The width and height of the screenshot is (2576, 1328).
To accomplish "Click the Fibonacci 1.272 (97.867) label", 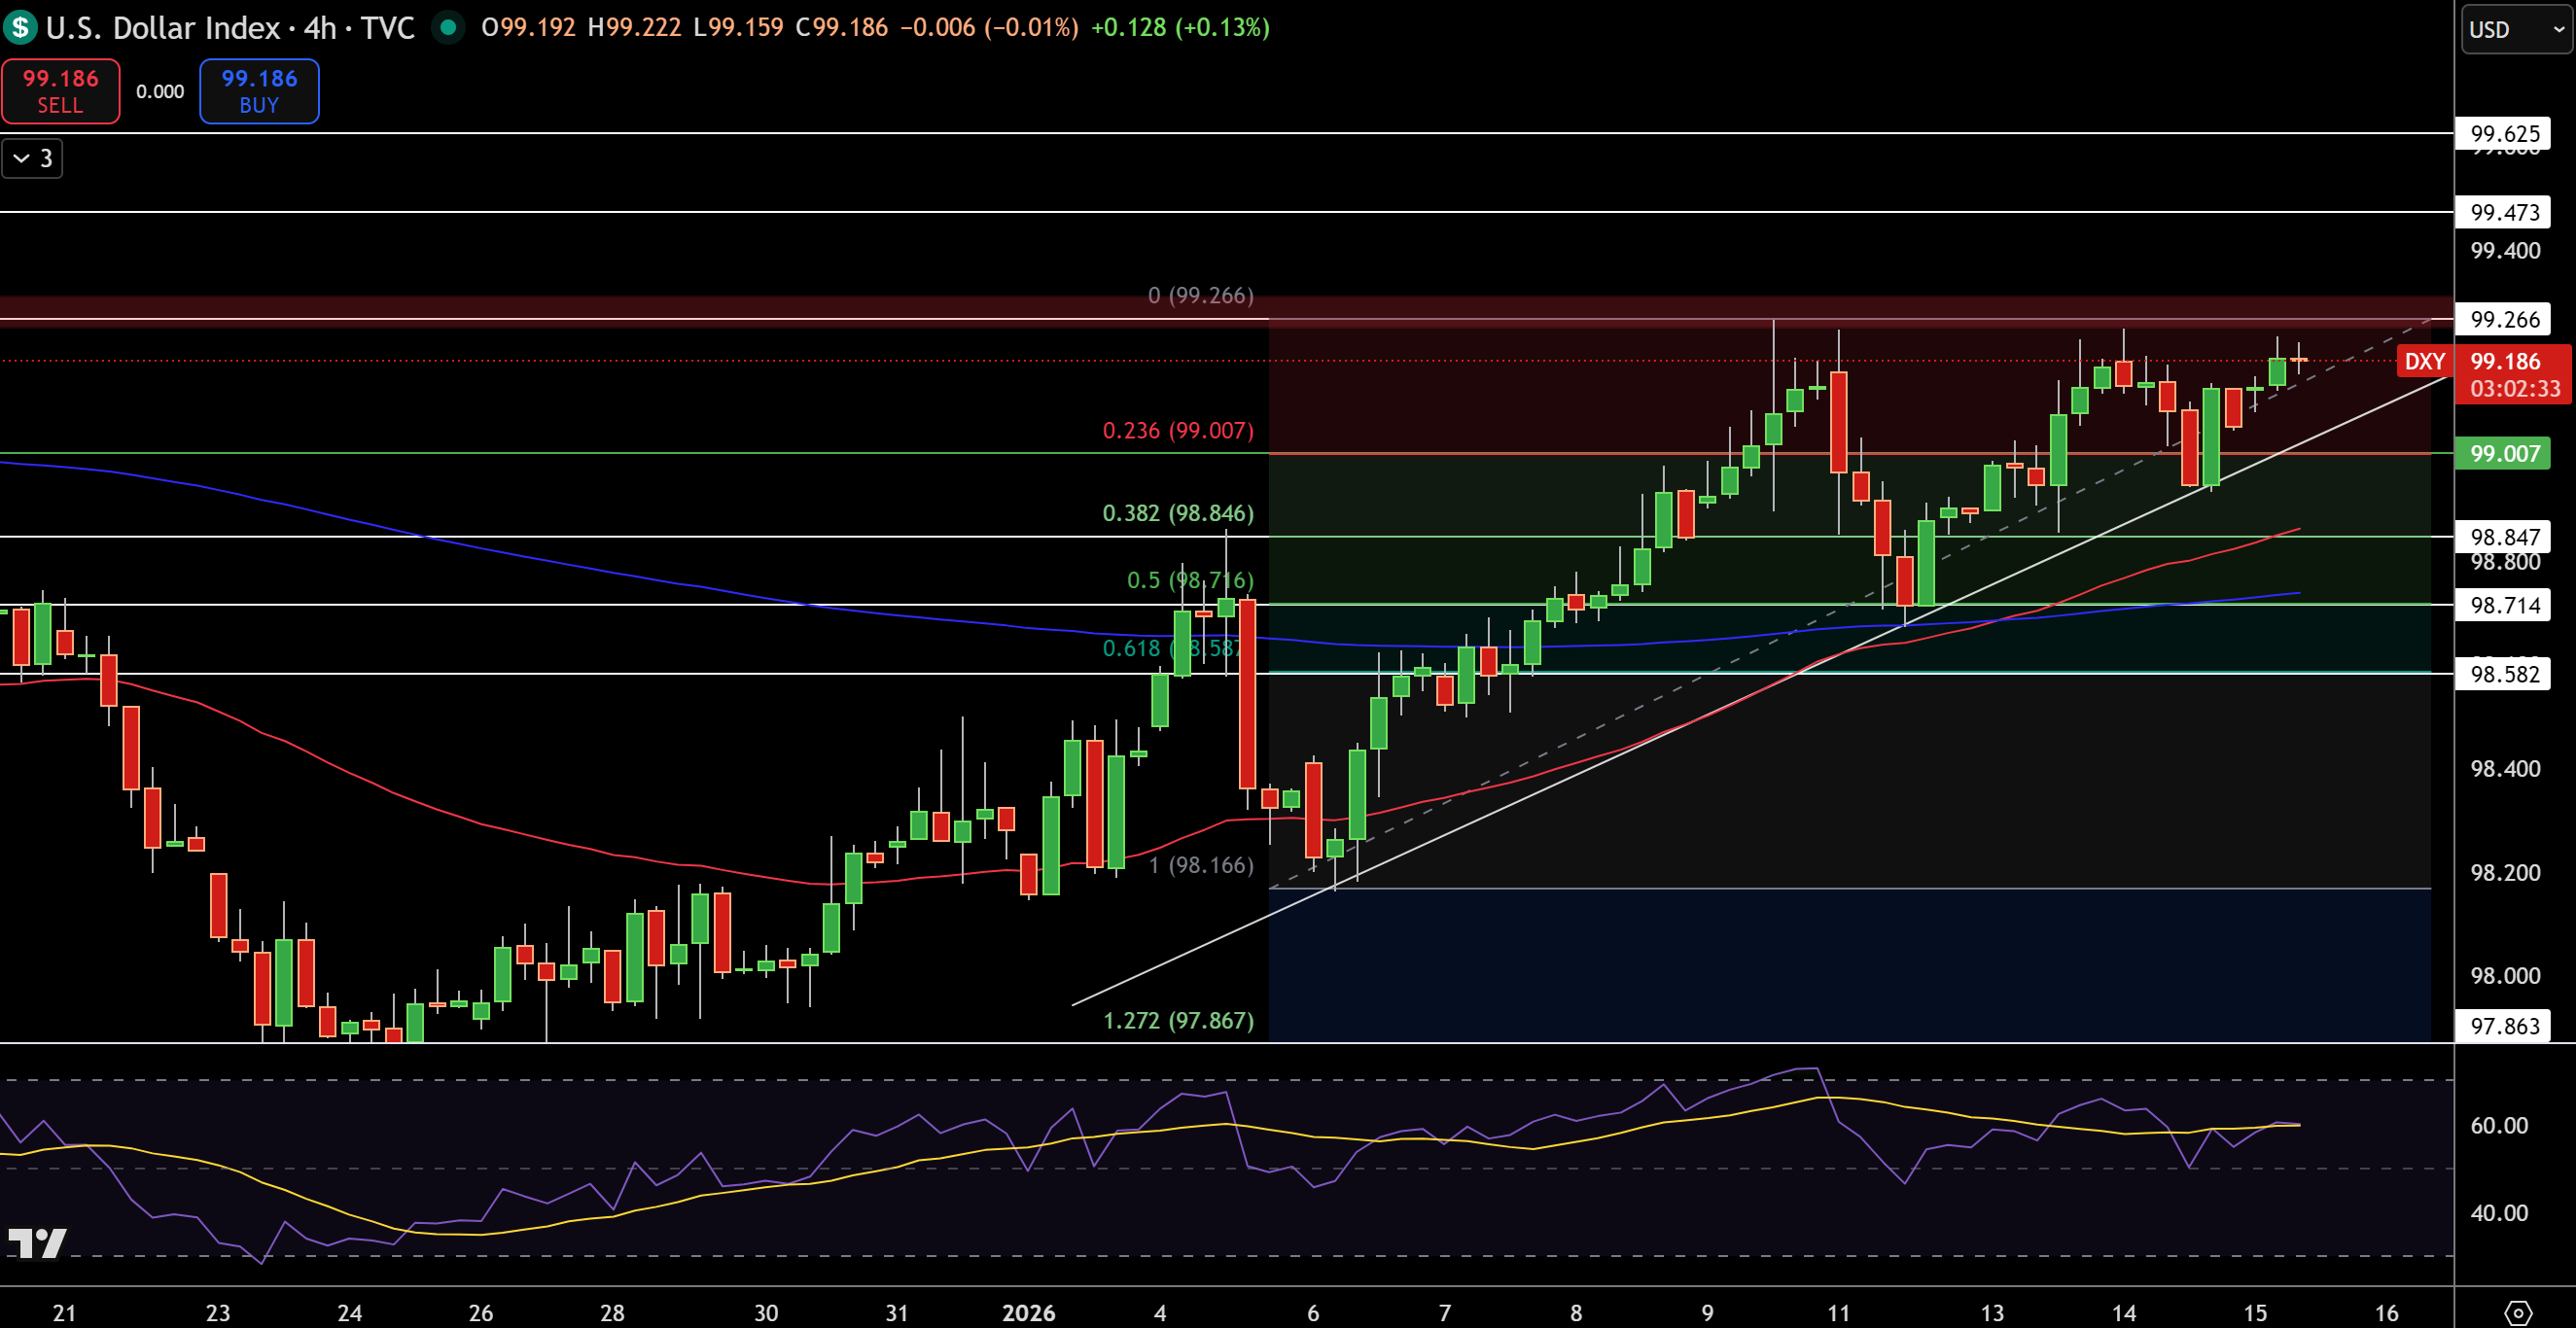I will (1178, 1020).
